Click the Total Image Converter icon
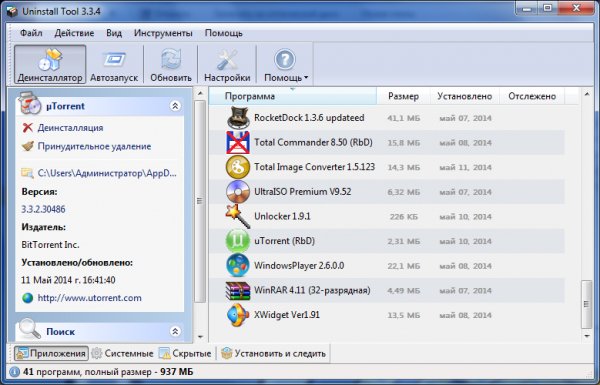 (x=238, y=167)
